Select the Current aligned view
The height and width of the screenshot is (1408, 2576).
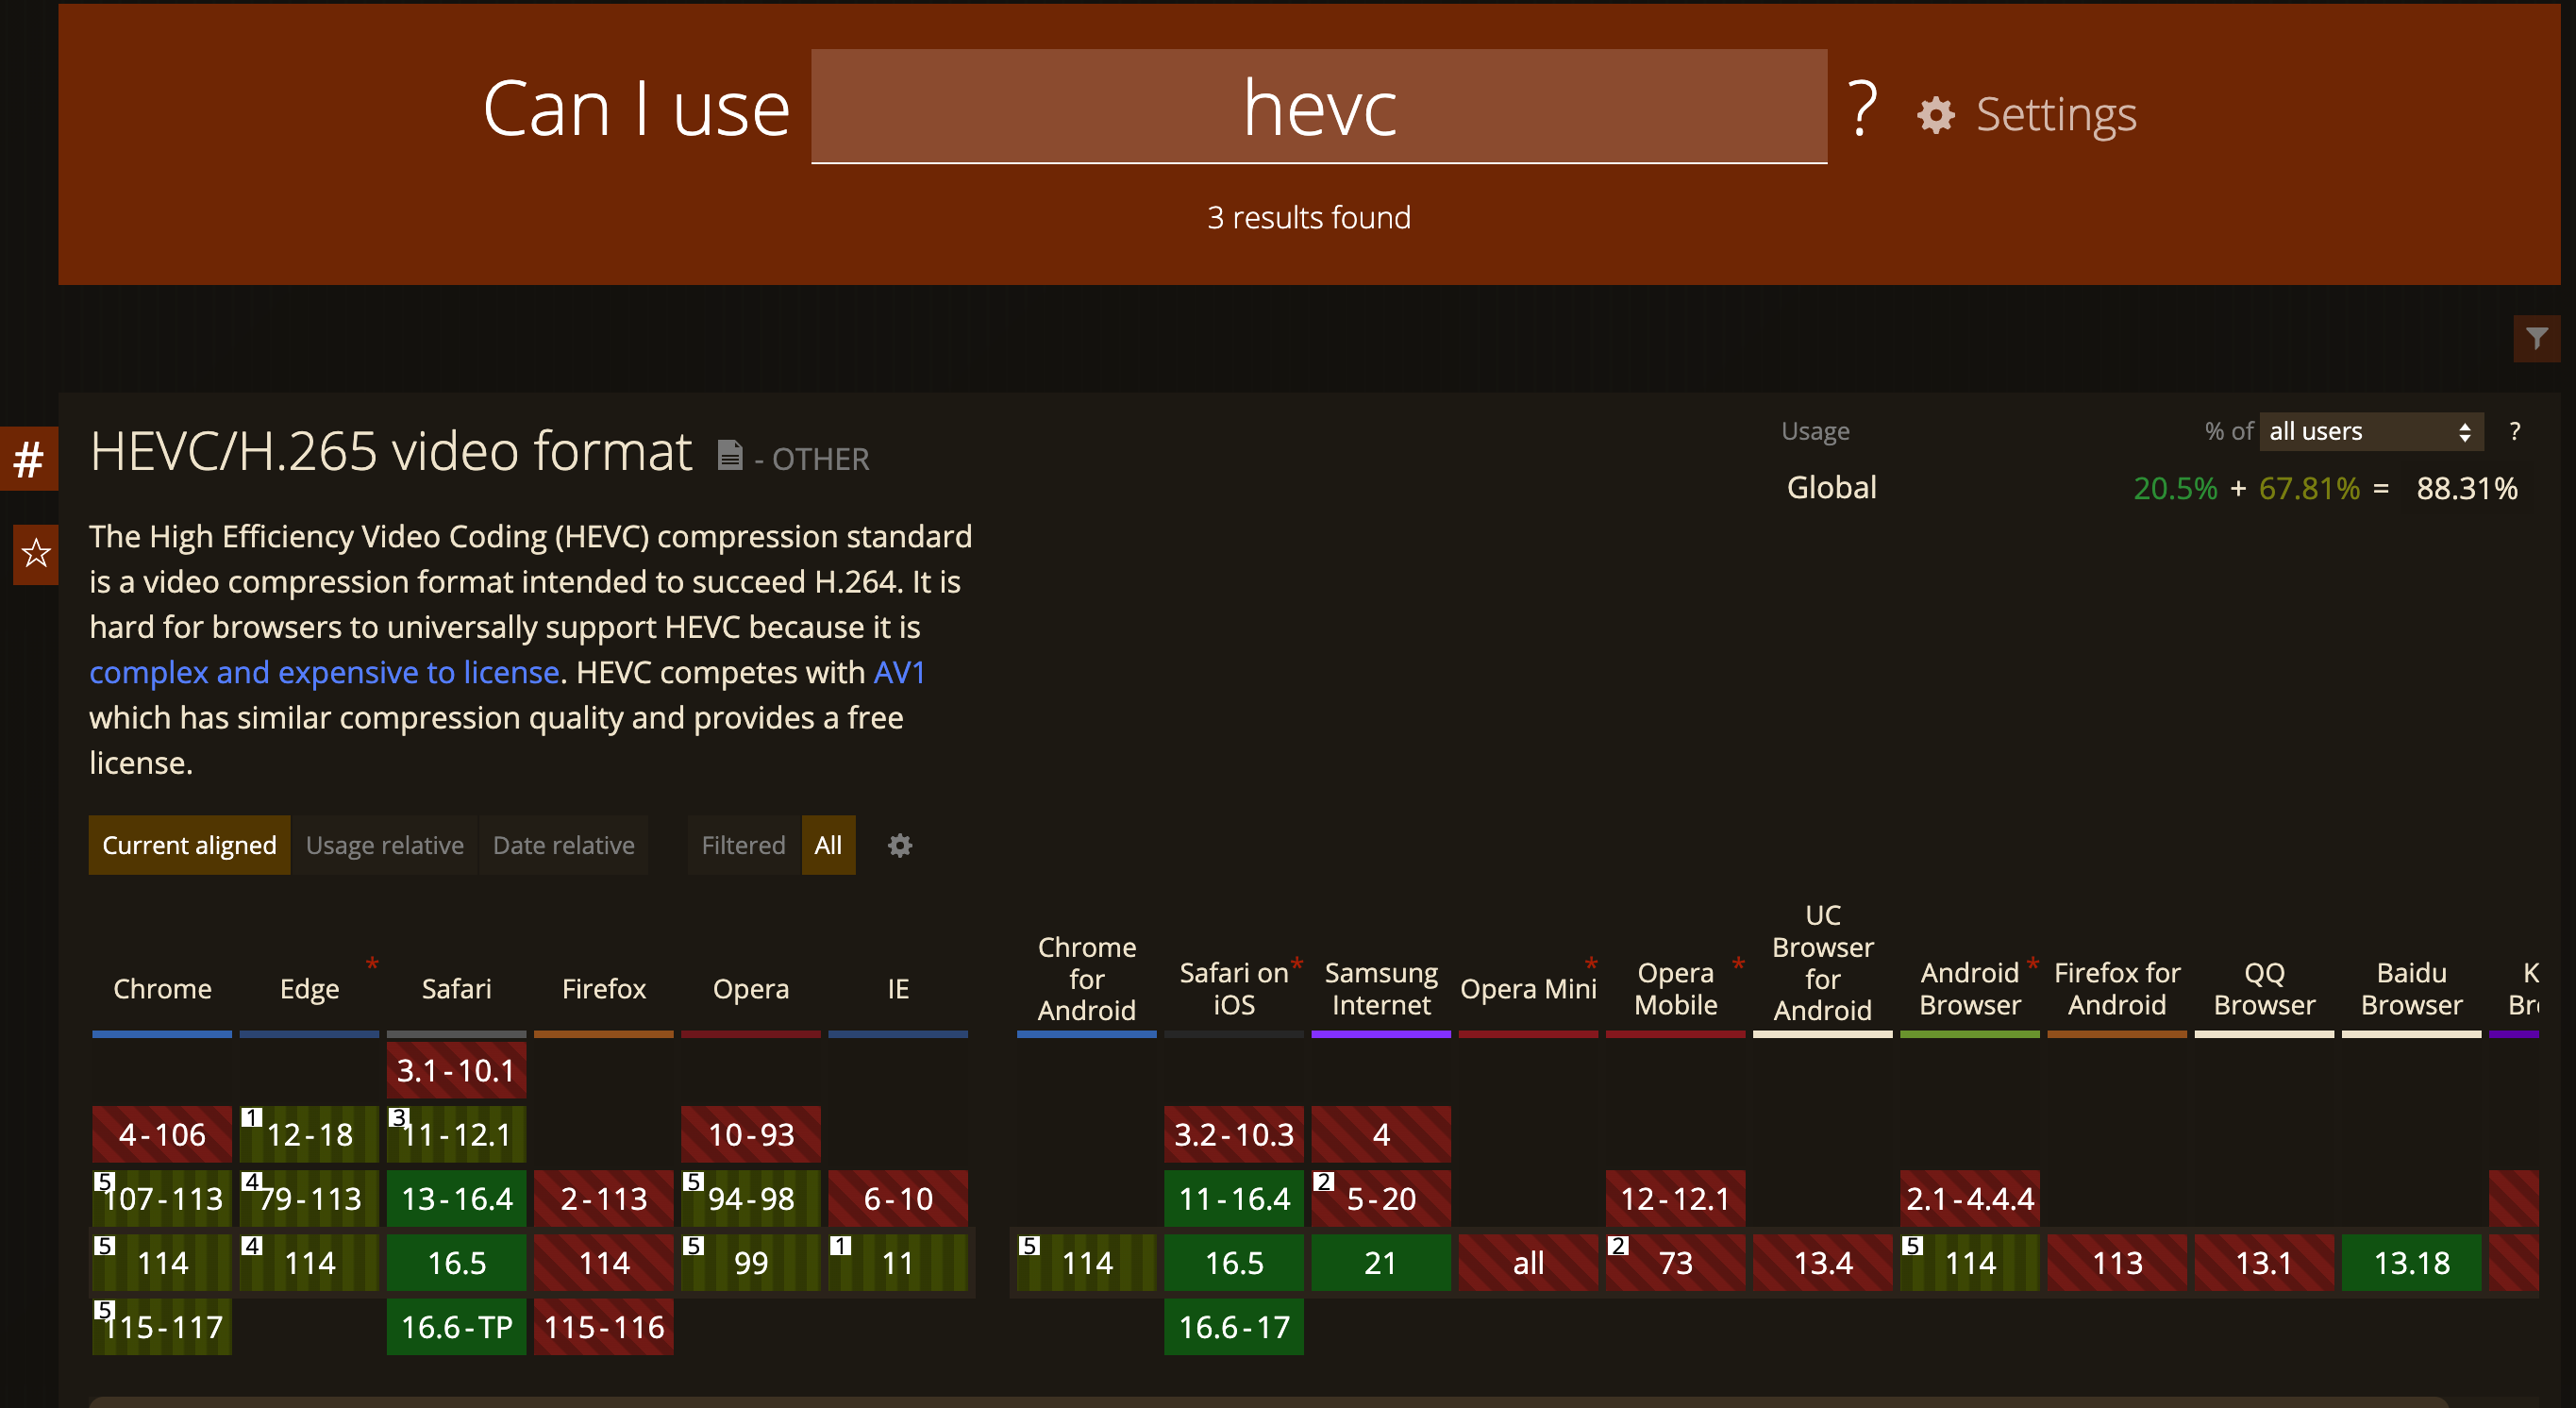[x=189, y=845]
